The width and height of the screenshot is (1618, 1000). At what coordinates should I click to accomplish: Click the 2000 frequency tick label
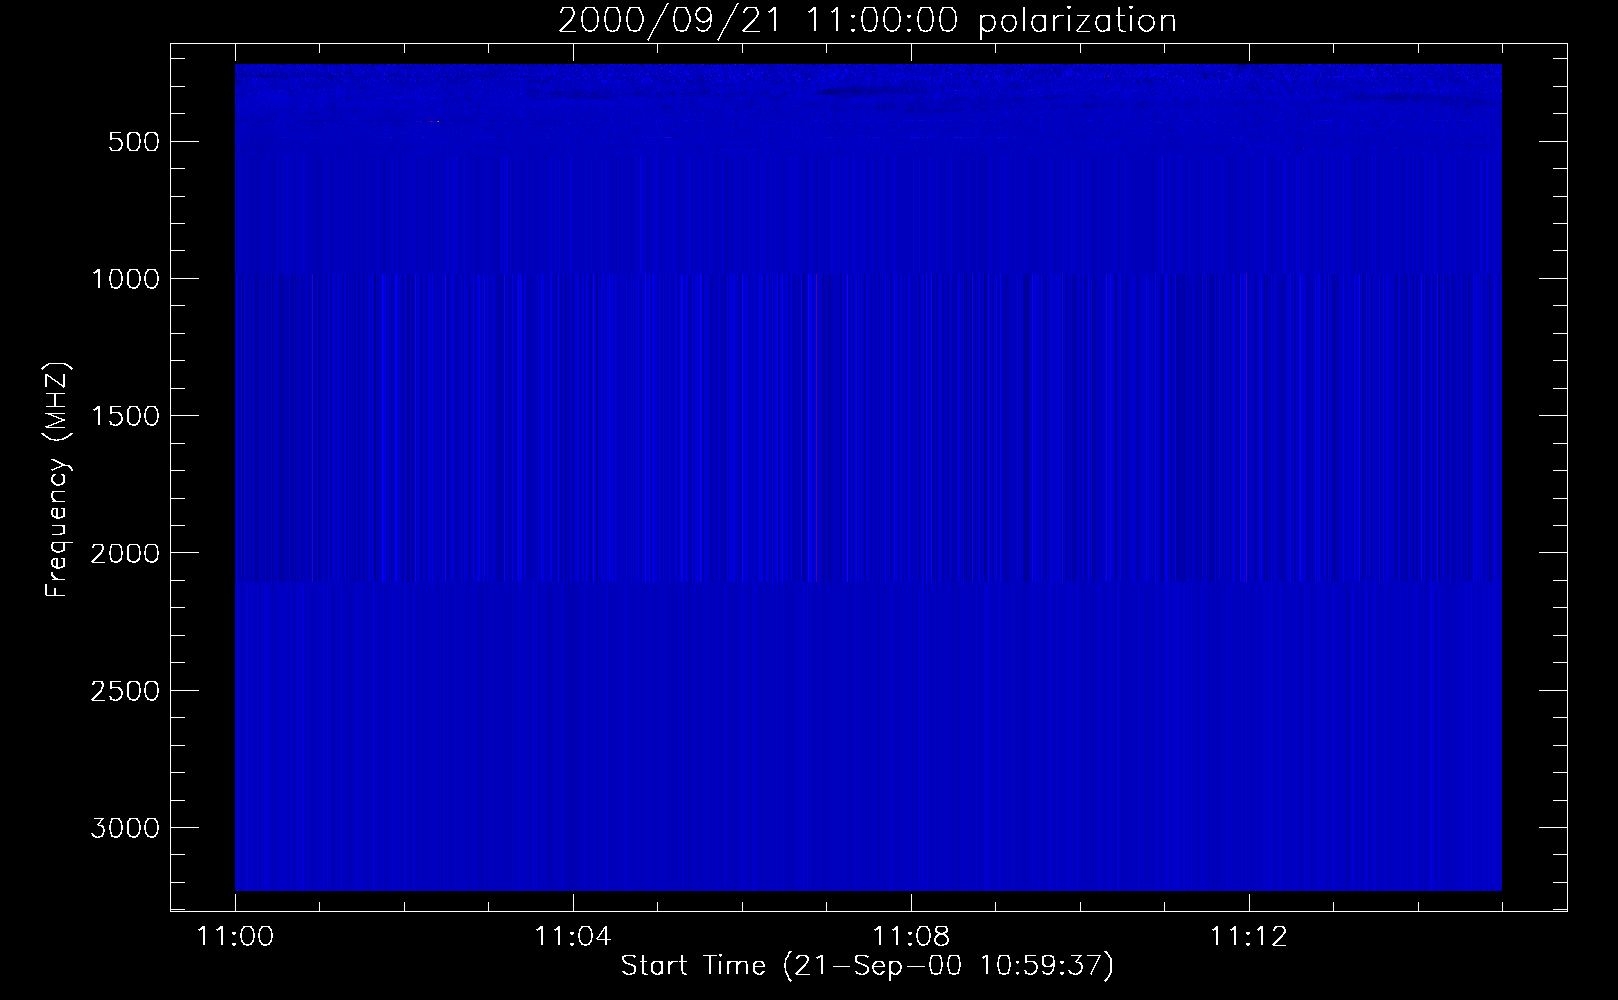click(x=124, y=553)
